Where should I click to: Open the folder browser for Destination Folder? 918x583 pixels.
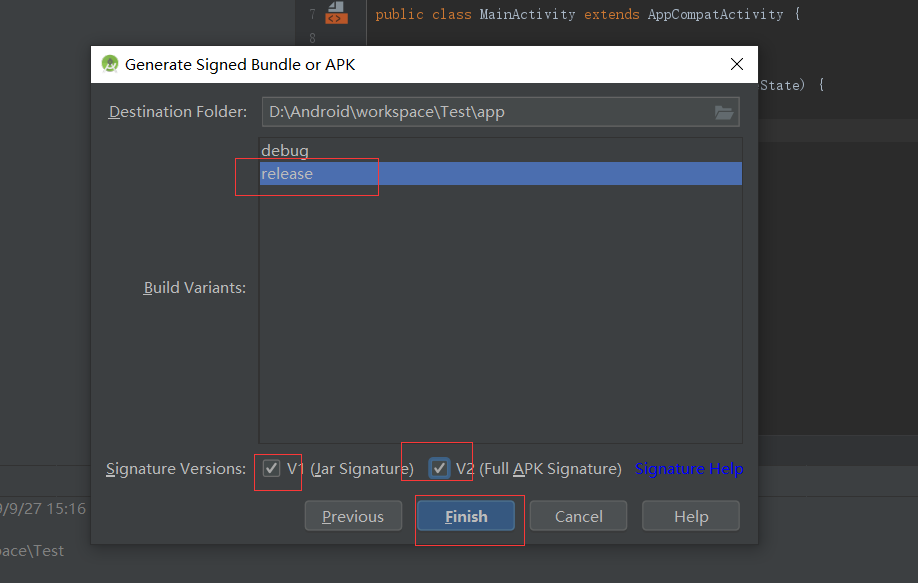pos(723,112)
